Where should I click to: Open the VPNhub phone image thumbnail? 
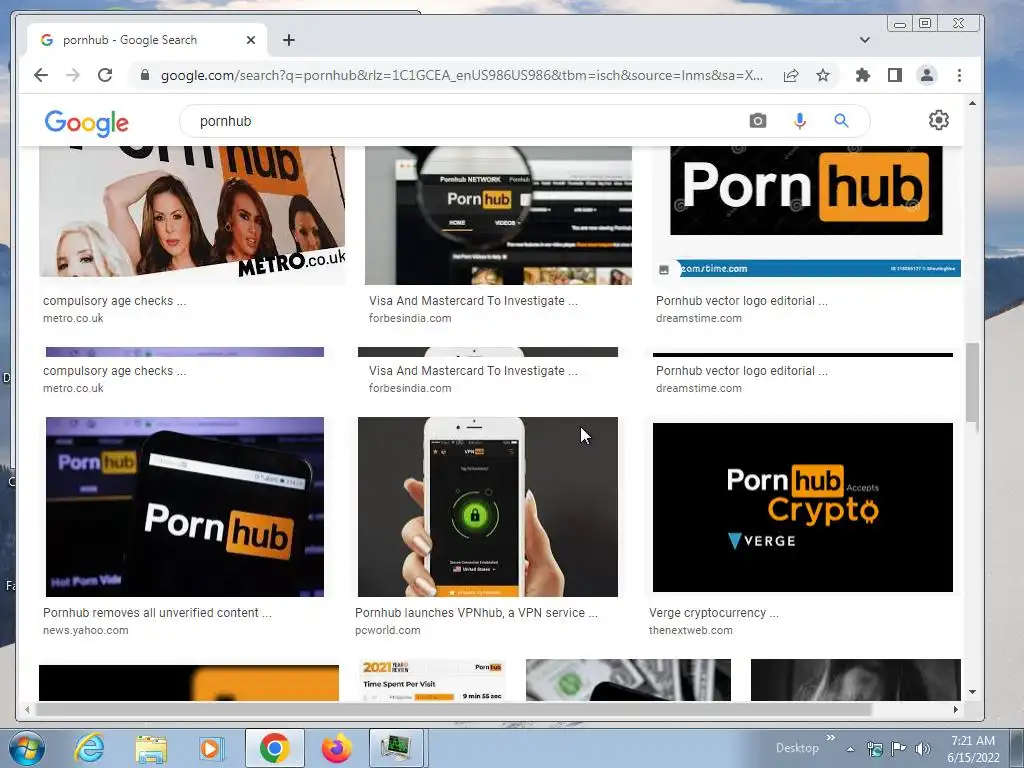point(488,507)
